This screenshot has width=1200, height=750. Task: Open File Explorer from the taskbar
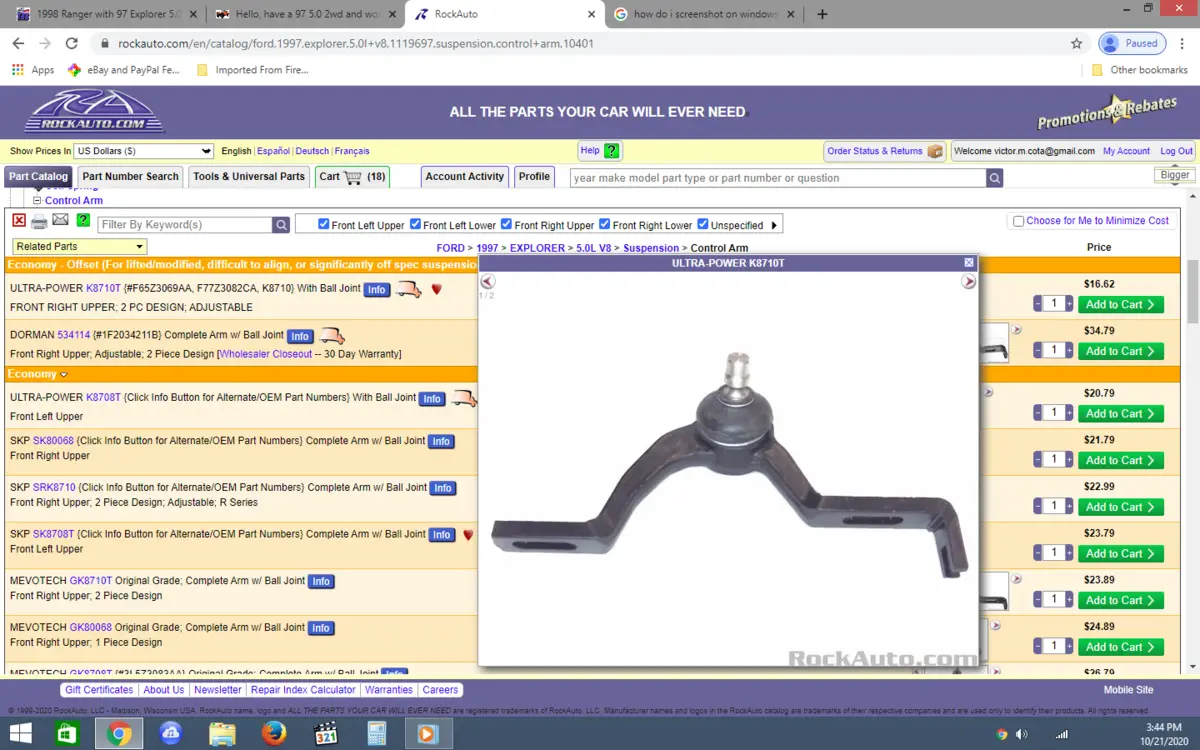pos(222,734)
